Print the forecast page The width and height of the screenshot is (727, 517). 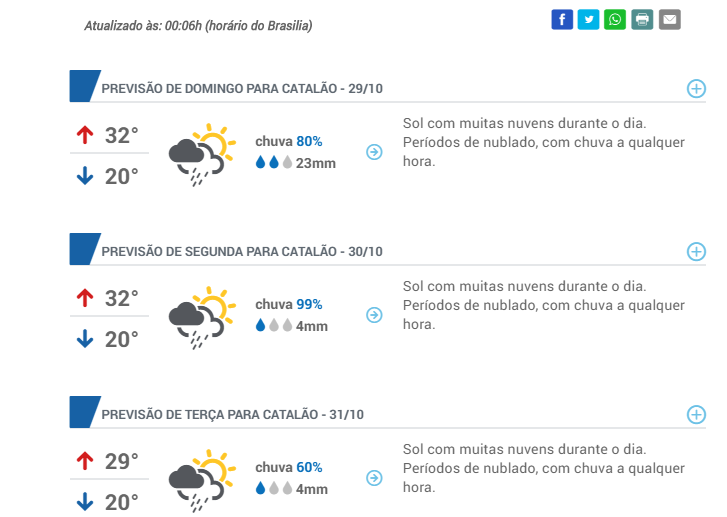[x=642, y=19]
